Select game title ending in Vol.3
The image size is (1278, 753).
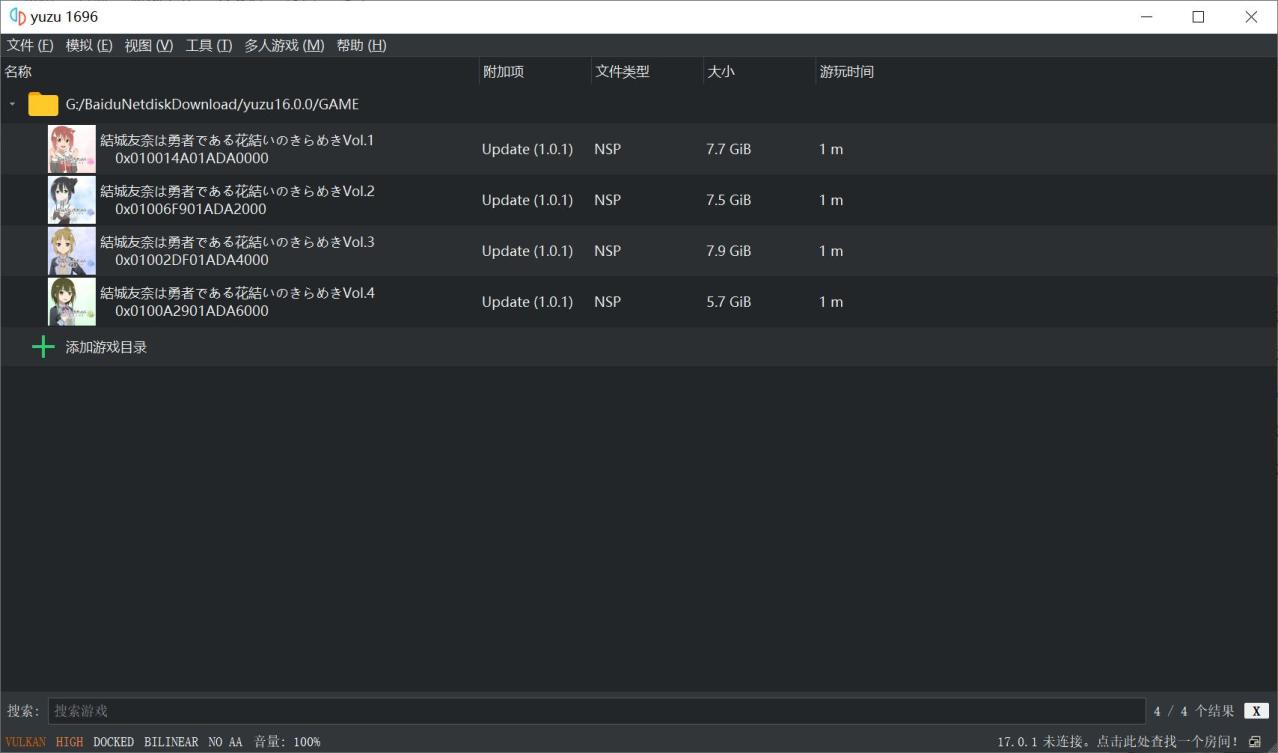pos(237,242)
